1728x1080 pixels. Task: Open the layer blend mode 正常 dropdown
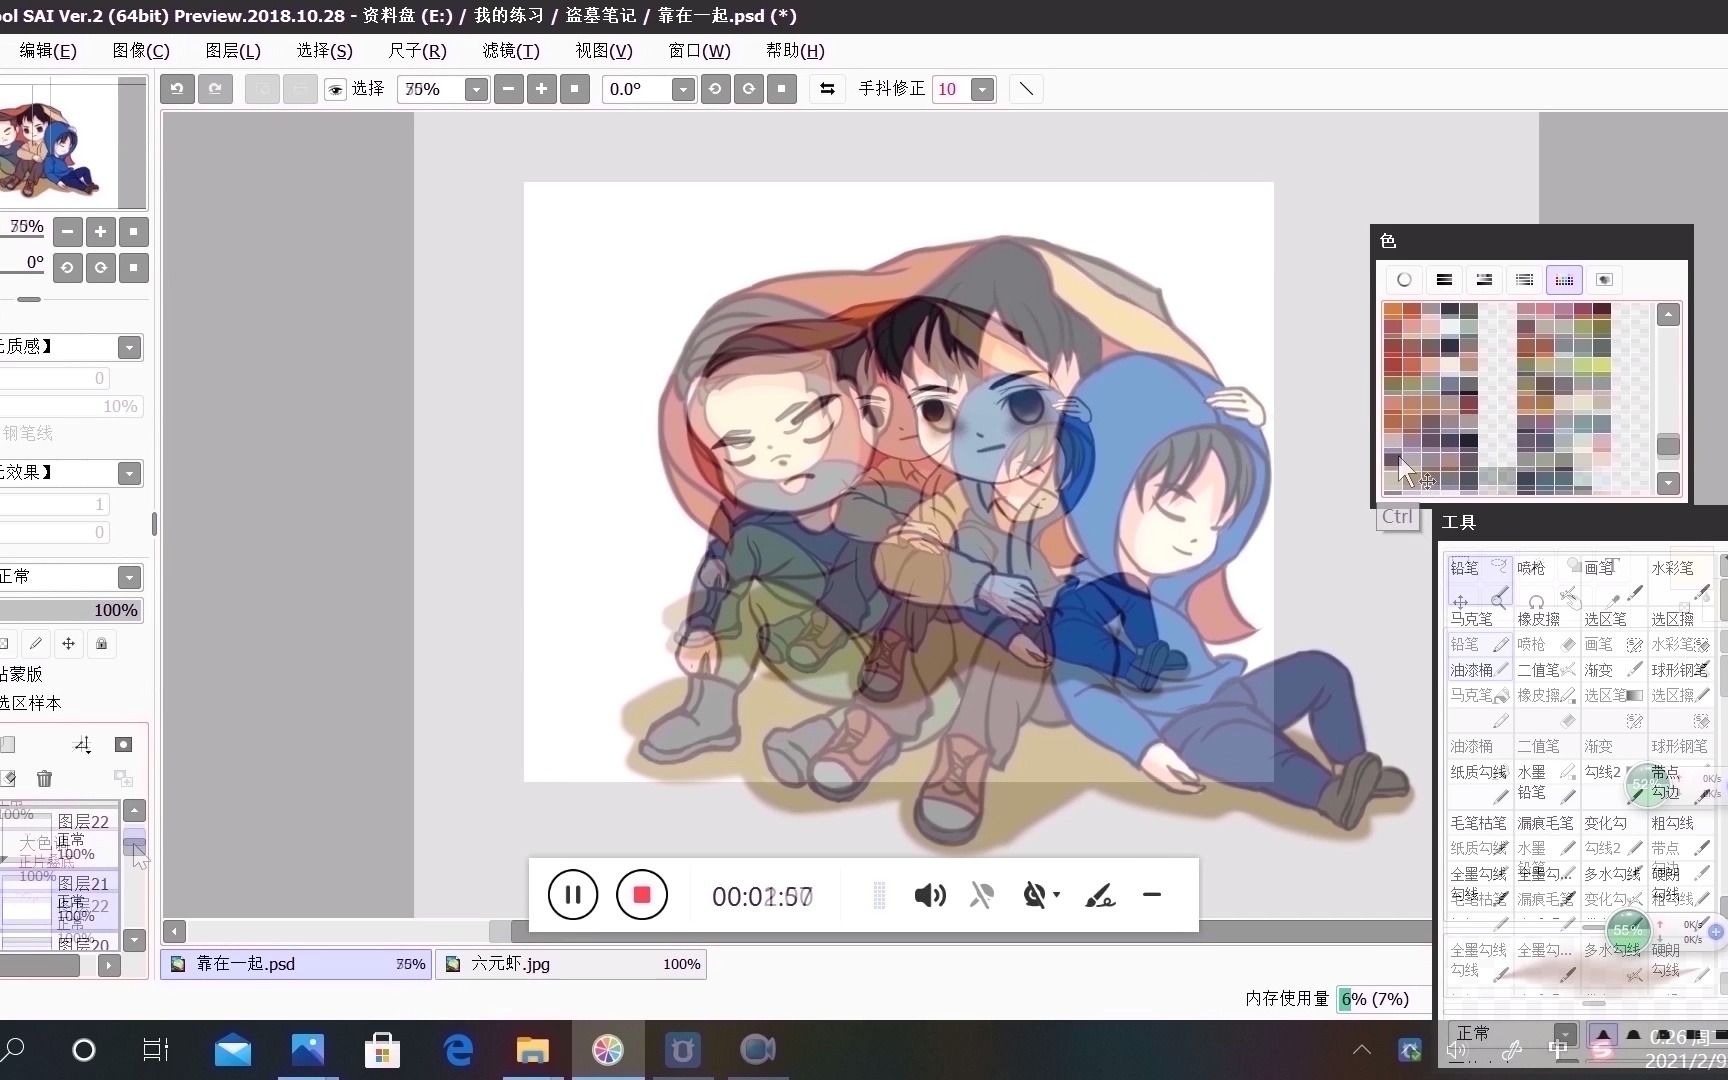click(x=129, y=577)
